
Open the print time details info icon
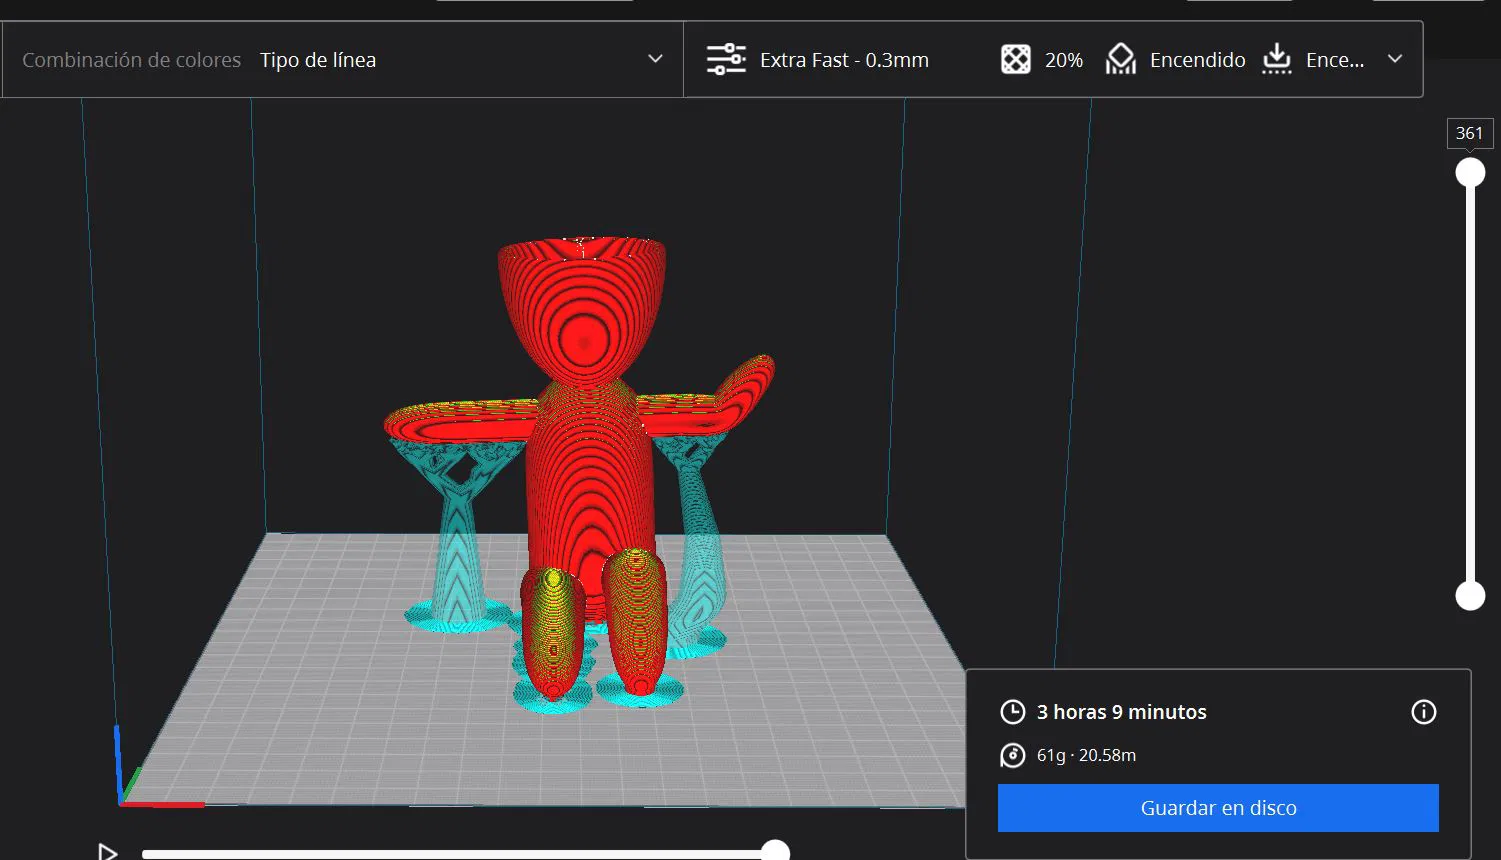[x=1423, y=712]
